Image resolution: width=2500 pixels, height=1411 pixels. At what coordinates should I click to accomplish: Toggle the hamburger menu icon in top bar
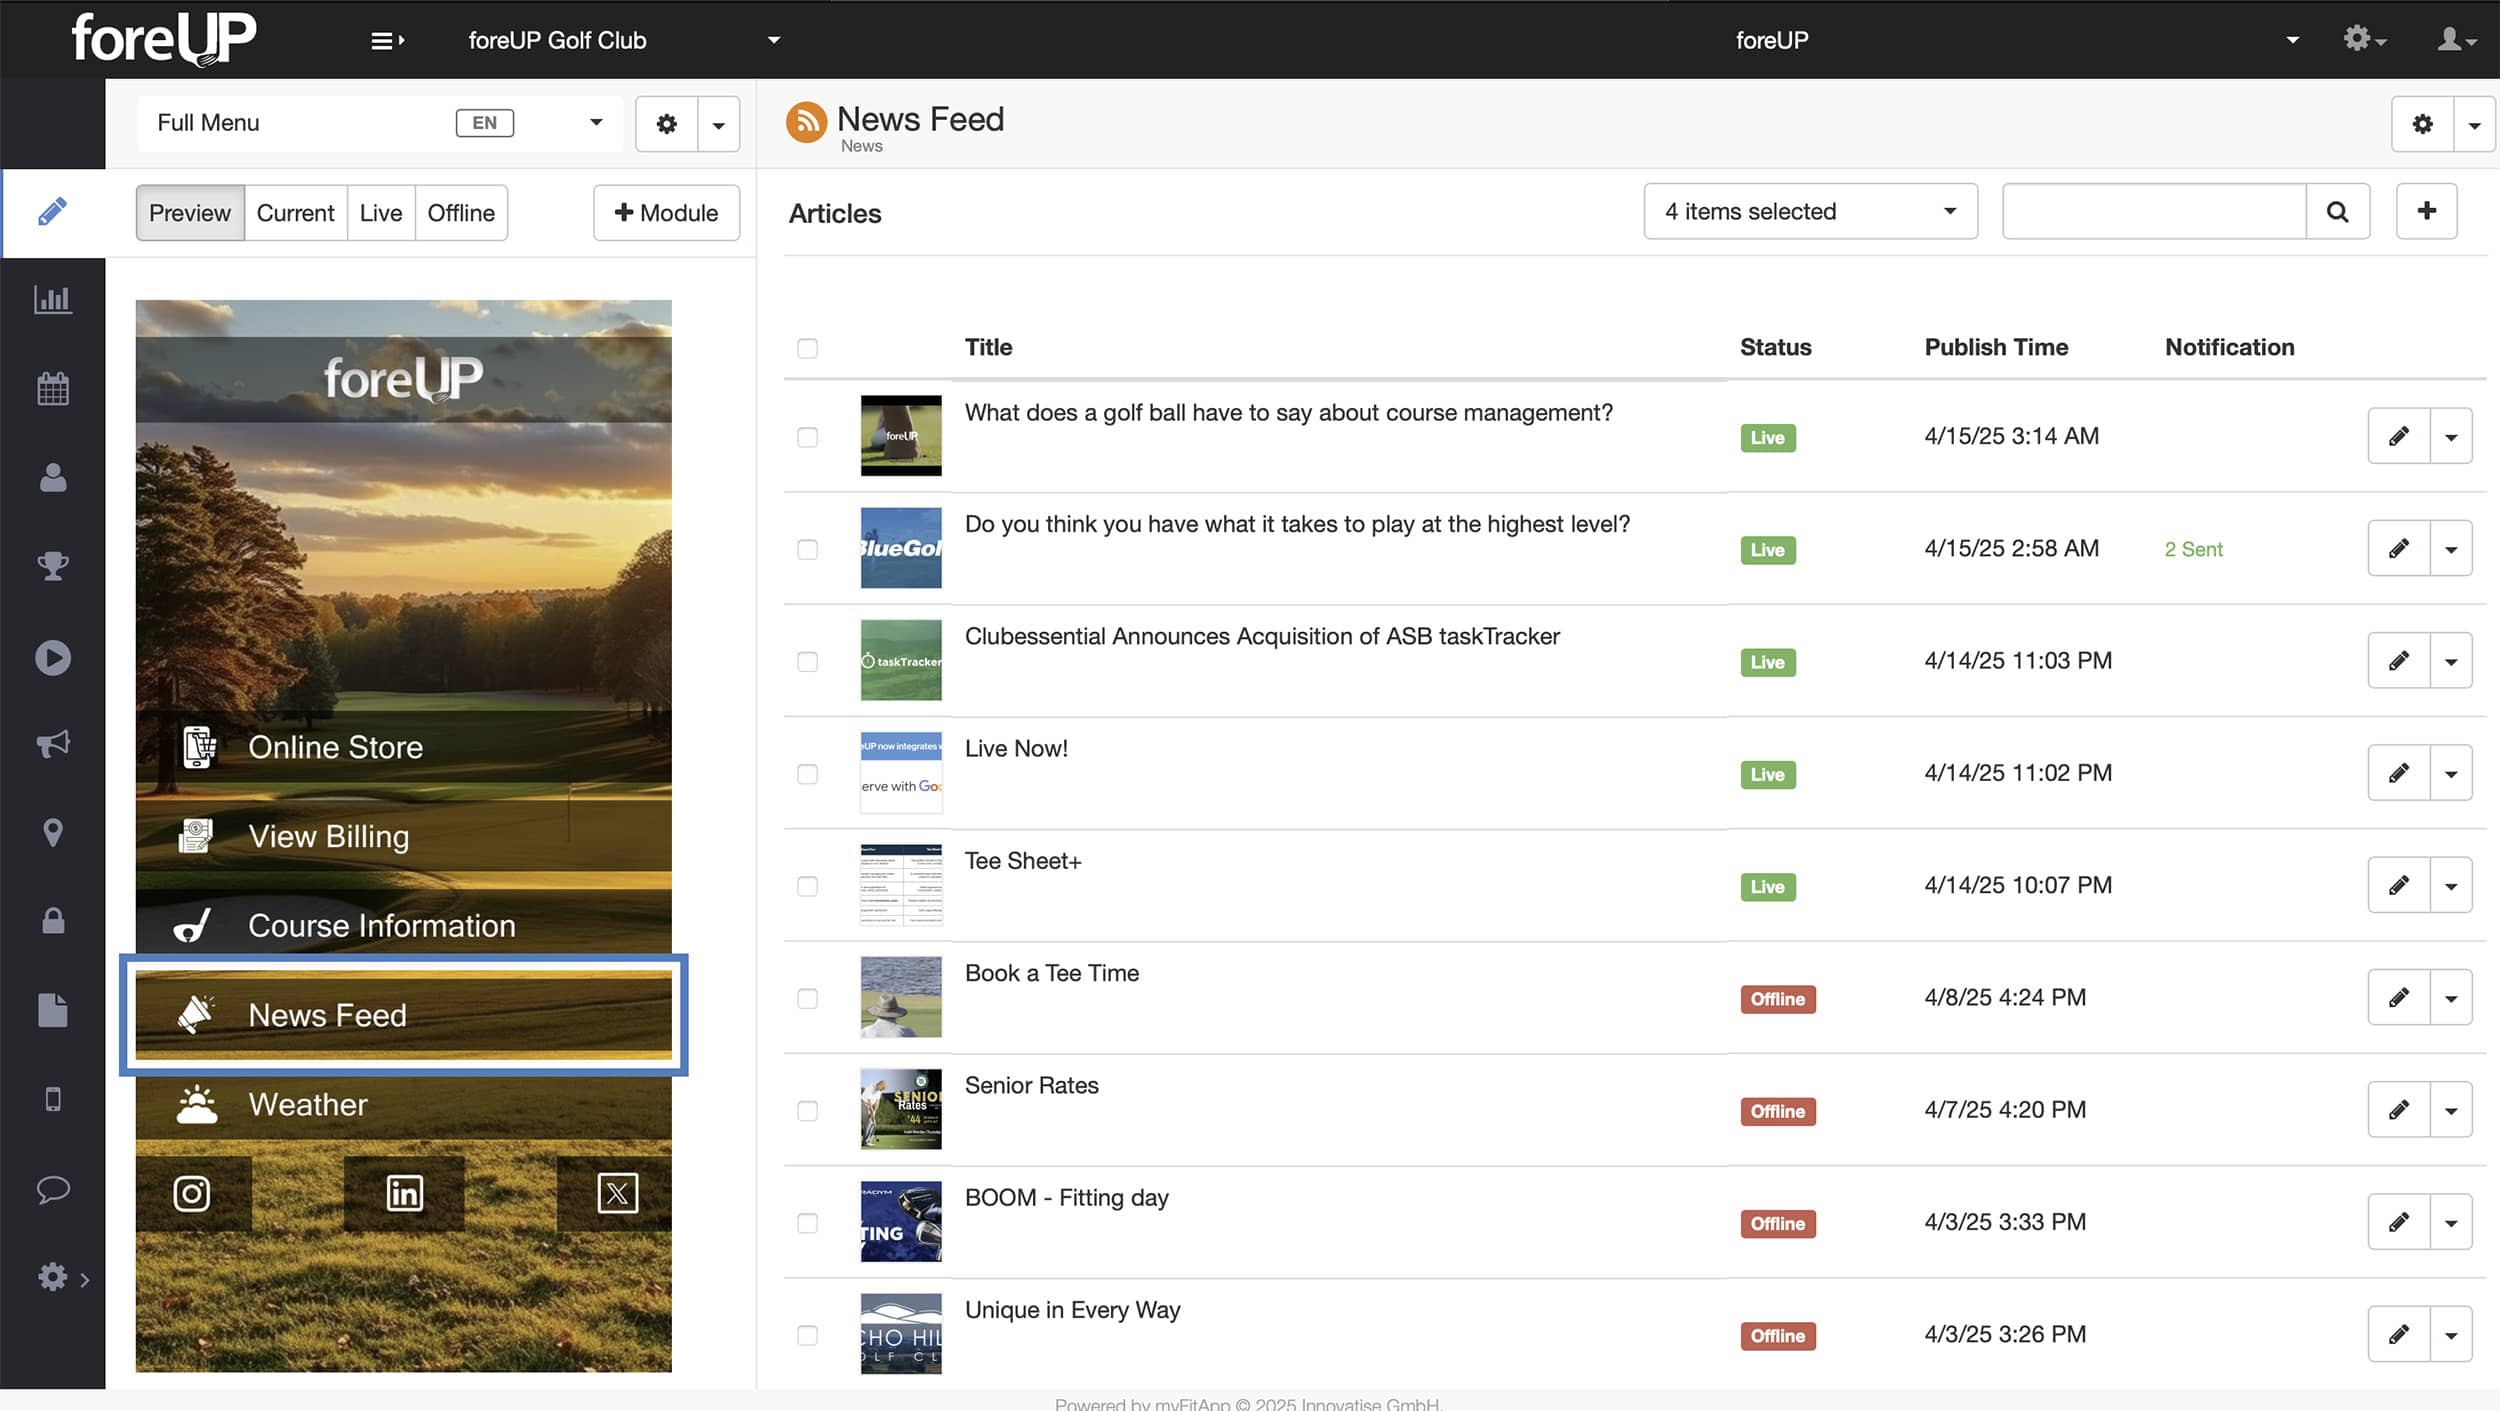pos(387,40)
